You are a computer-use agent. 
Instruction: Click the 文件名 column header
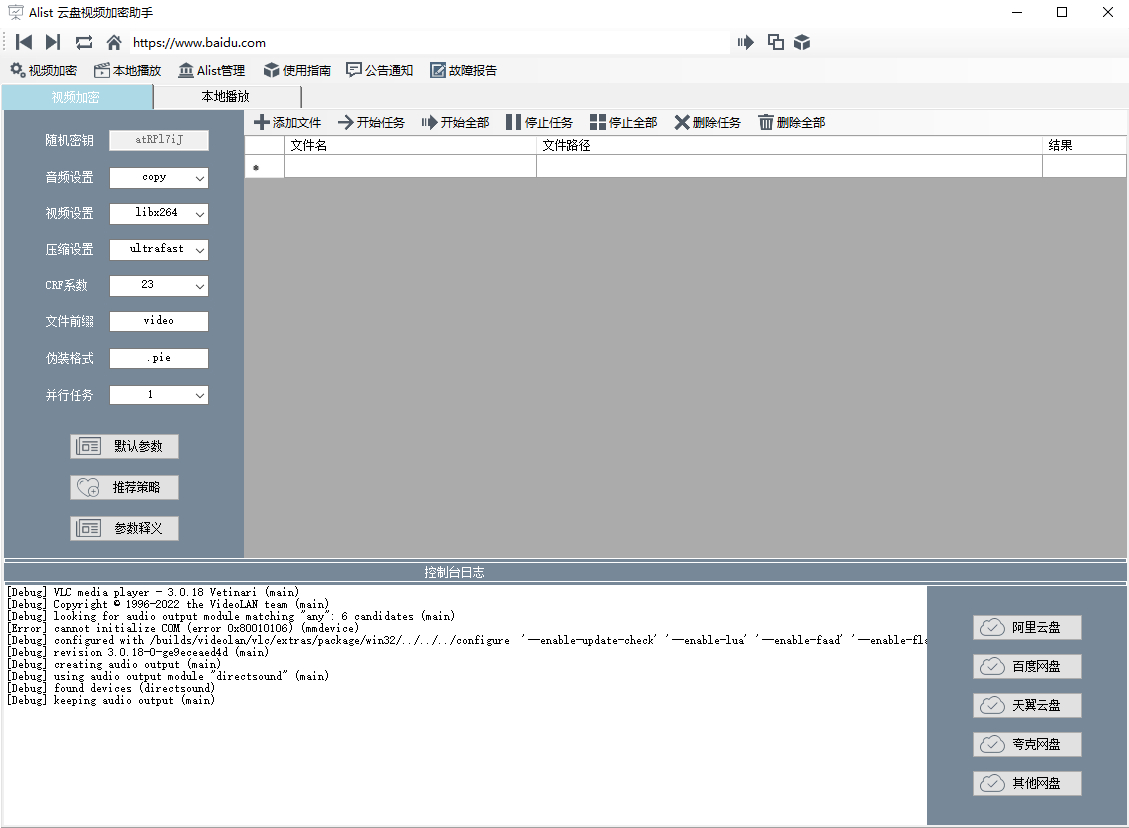click(x=410, y=145)
